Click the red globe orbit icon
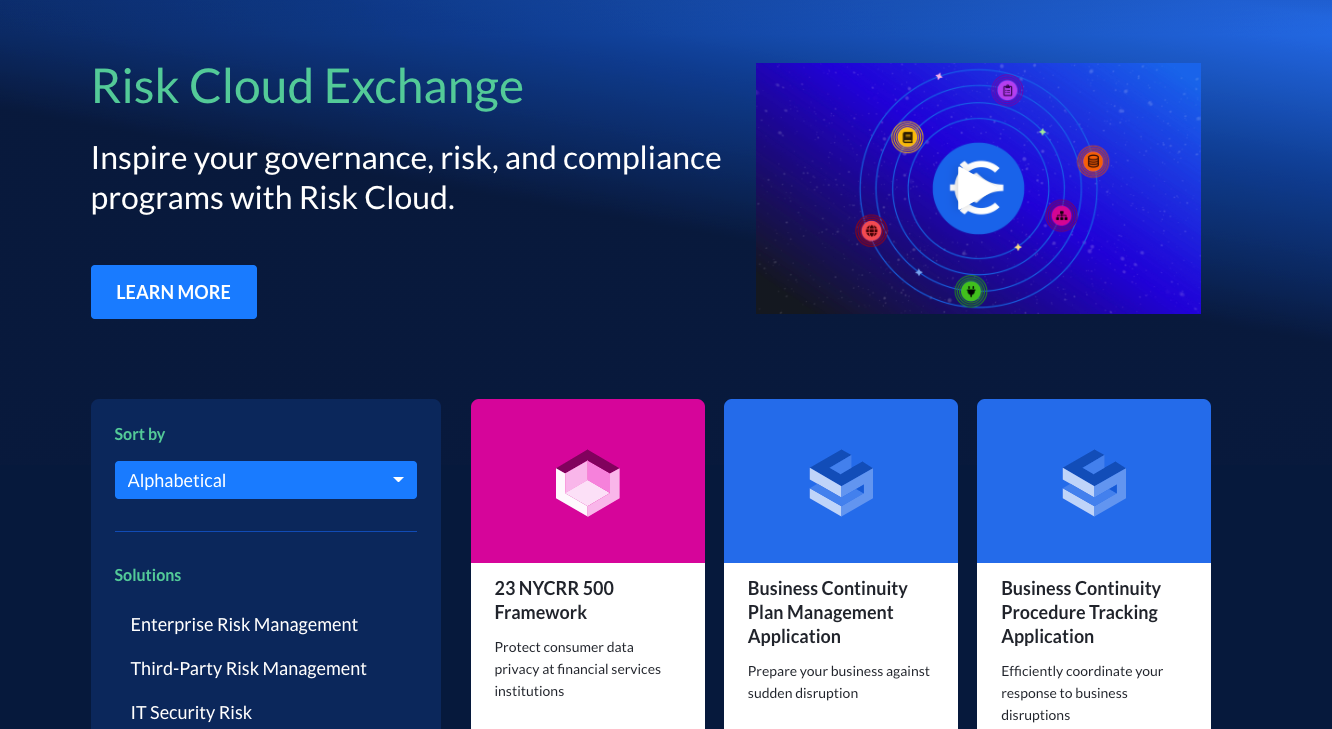 (871, 231)
